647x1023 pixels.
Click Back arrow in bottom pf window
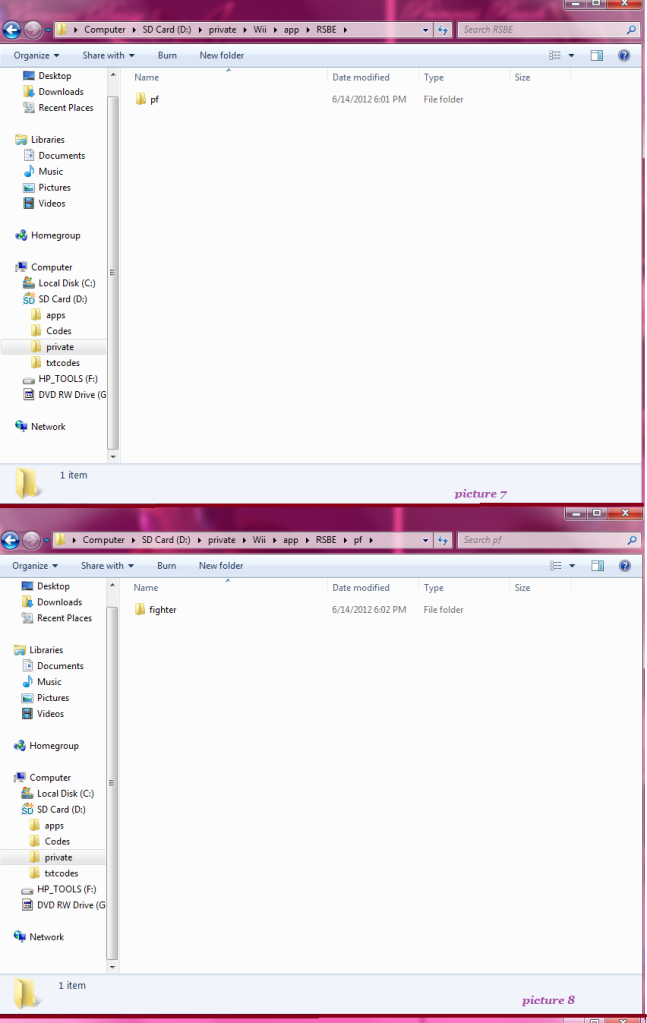click(x=10, y=540)
